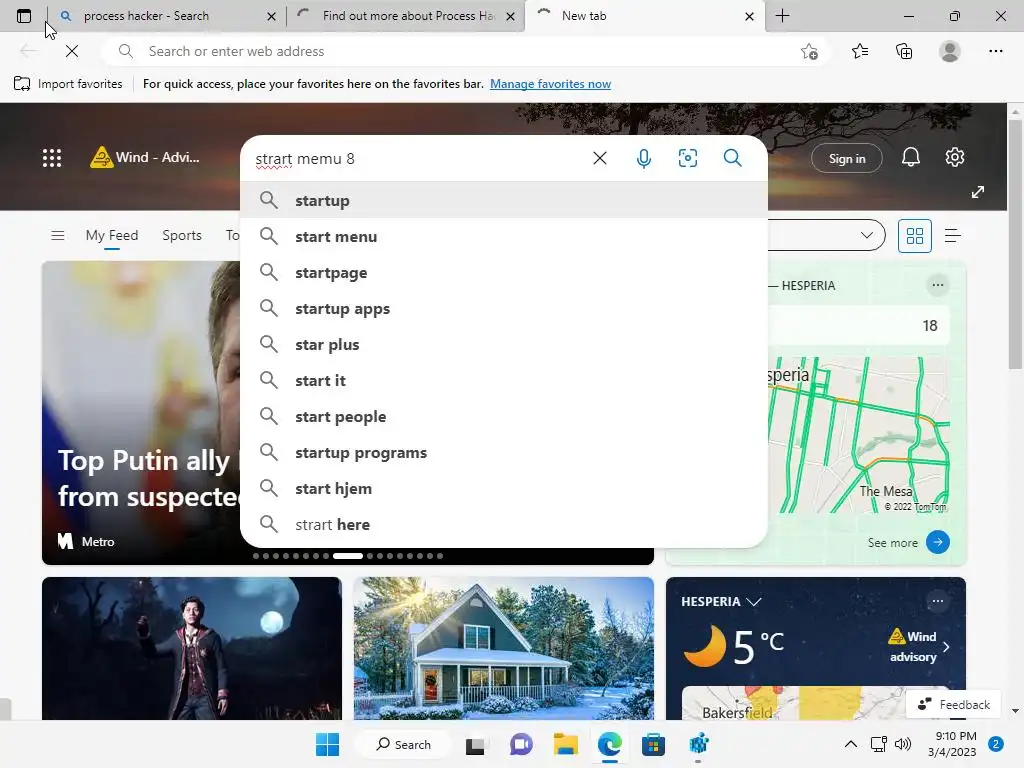The width and height of the screenshot is (1024, 768).
Task: Stop loading the page
Action: tap(72, 51)
